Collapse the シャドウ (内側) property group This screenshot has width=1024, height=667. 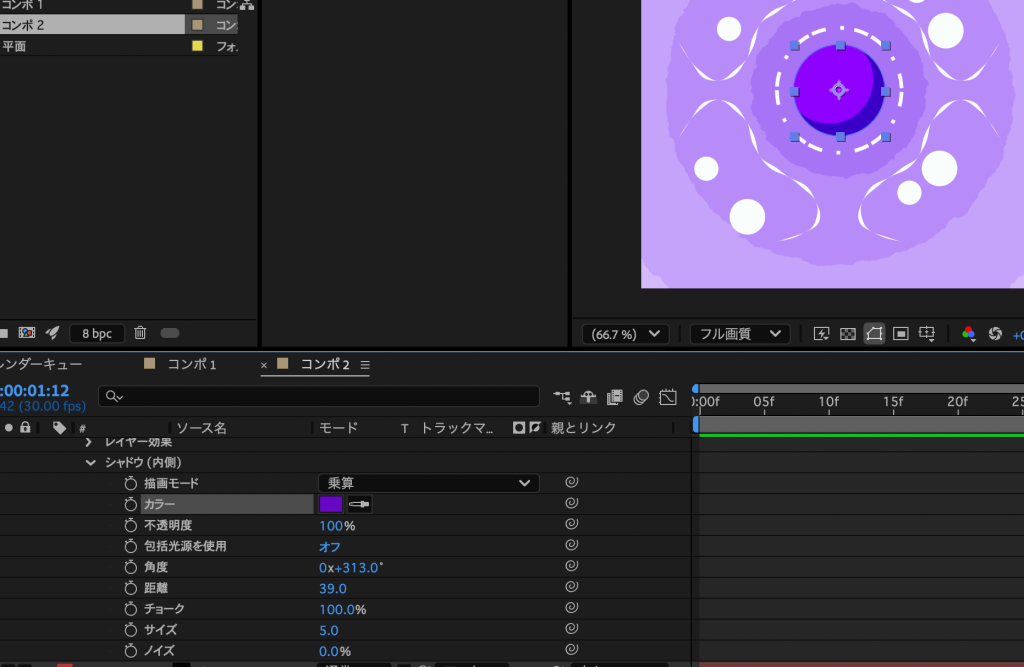click(91, 463)
